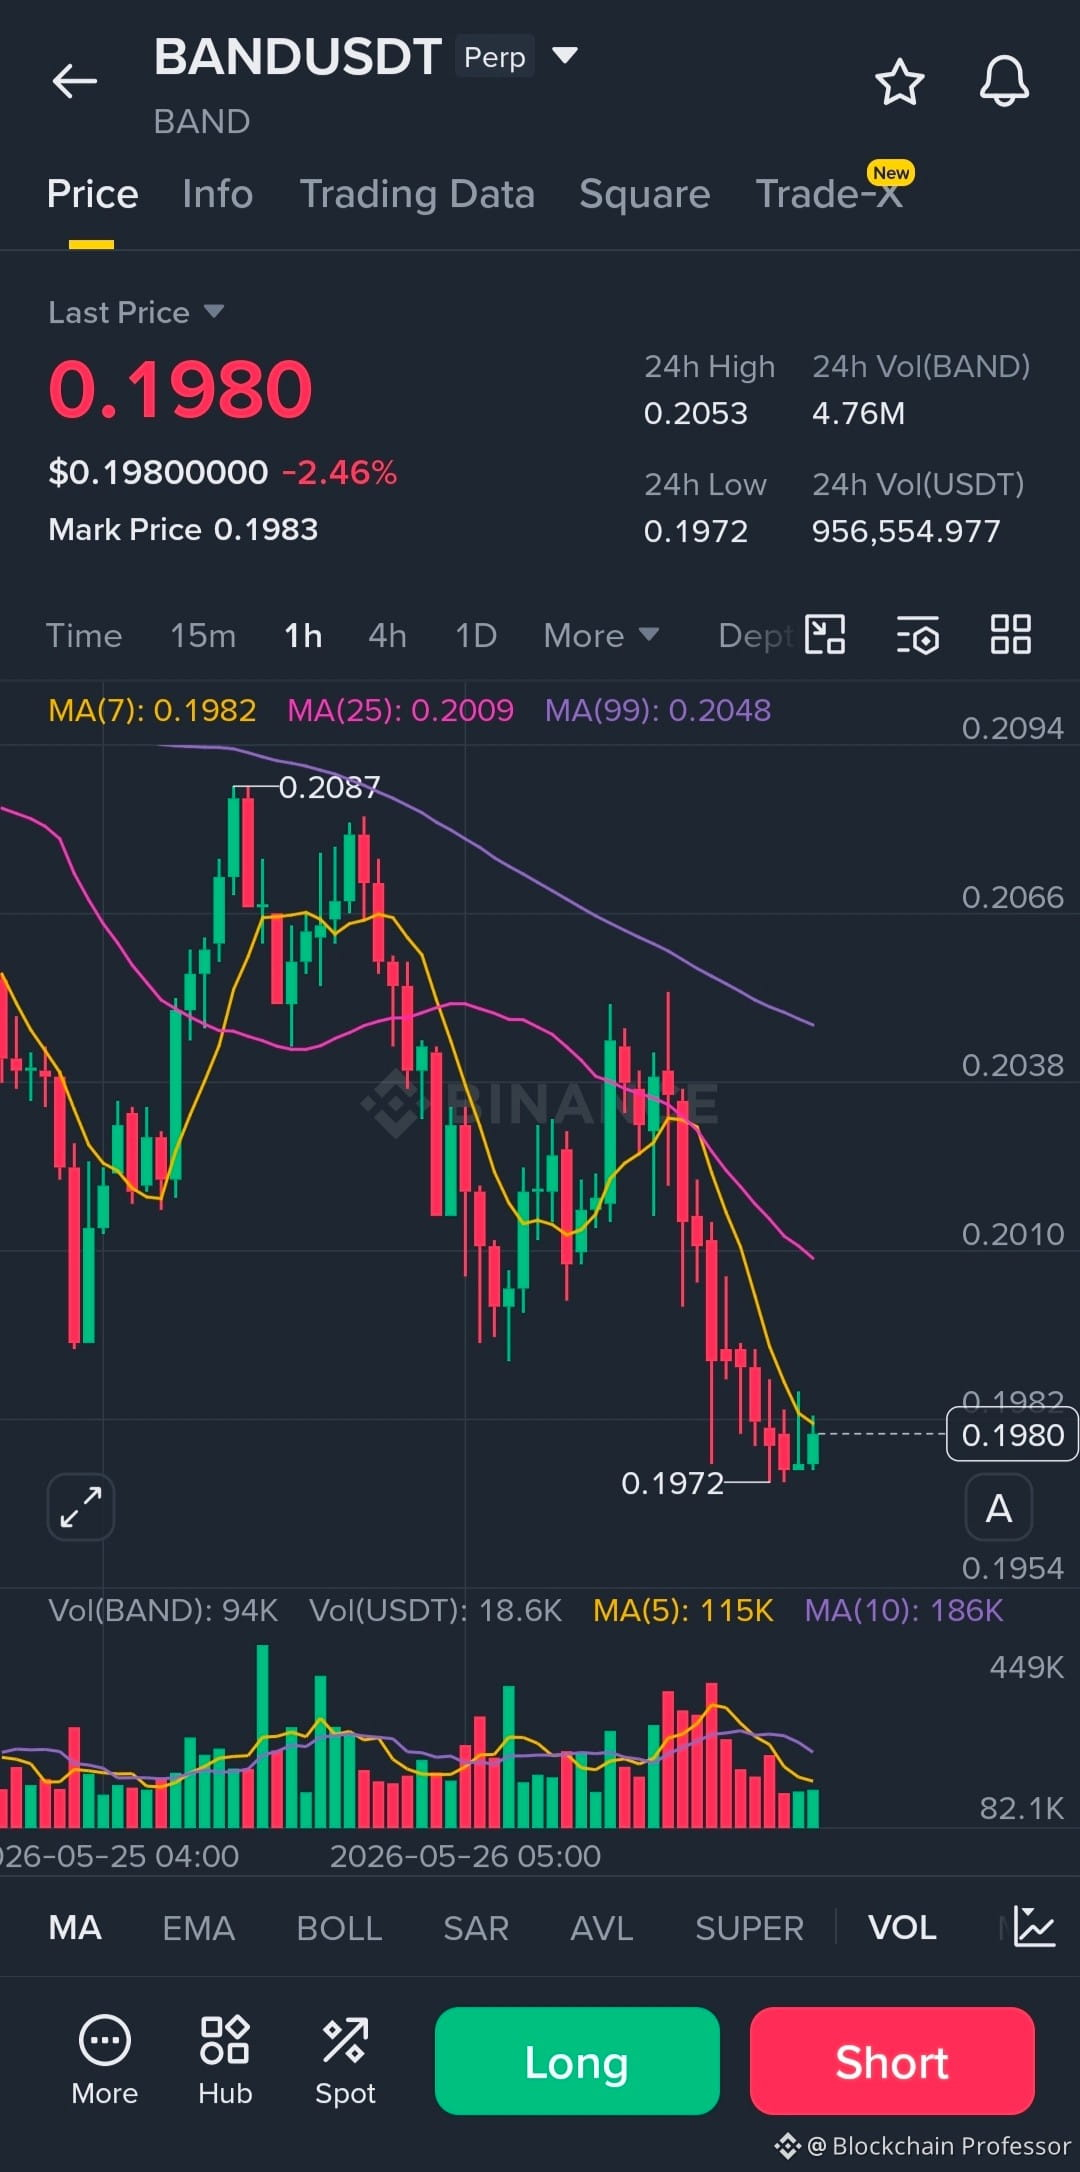Tap the MA(7): 0.1982 label
1080x2172 pixels.
152,710
